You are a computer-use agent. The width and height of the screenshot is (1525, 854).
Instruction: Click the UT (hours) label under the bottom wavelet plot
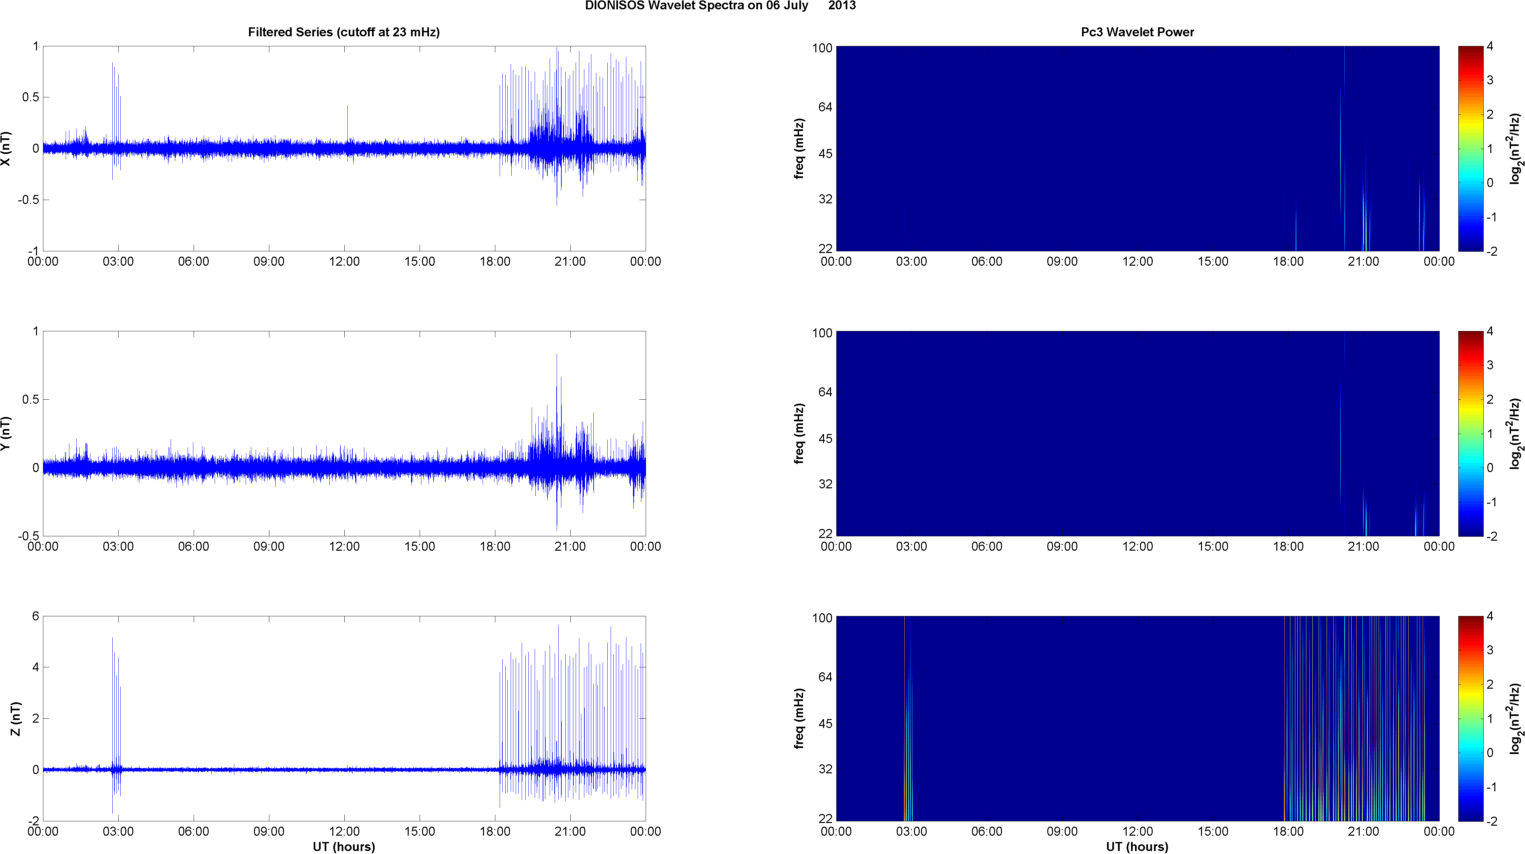[1137, 847]
